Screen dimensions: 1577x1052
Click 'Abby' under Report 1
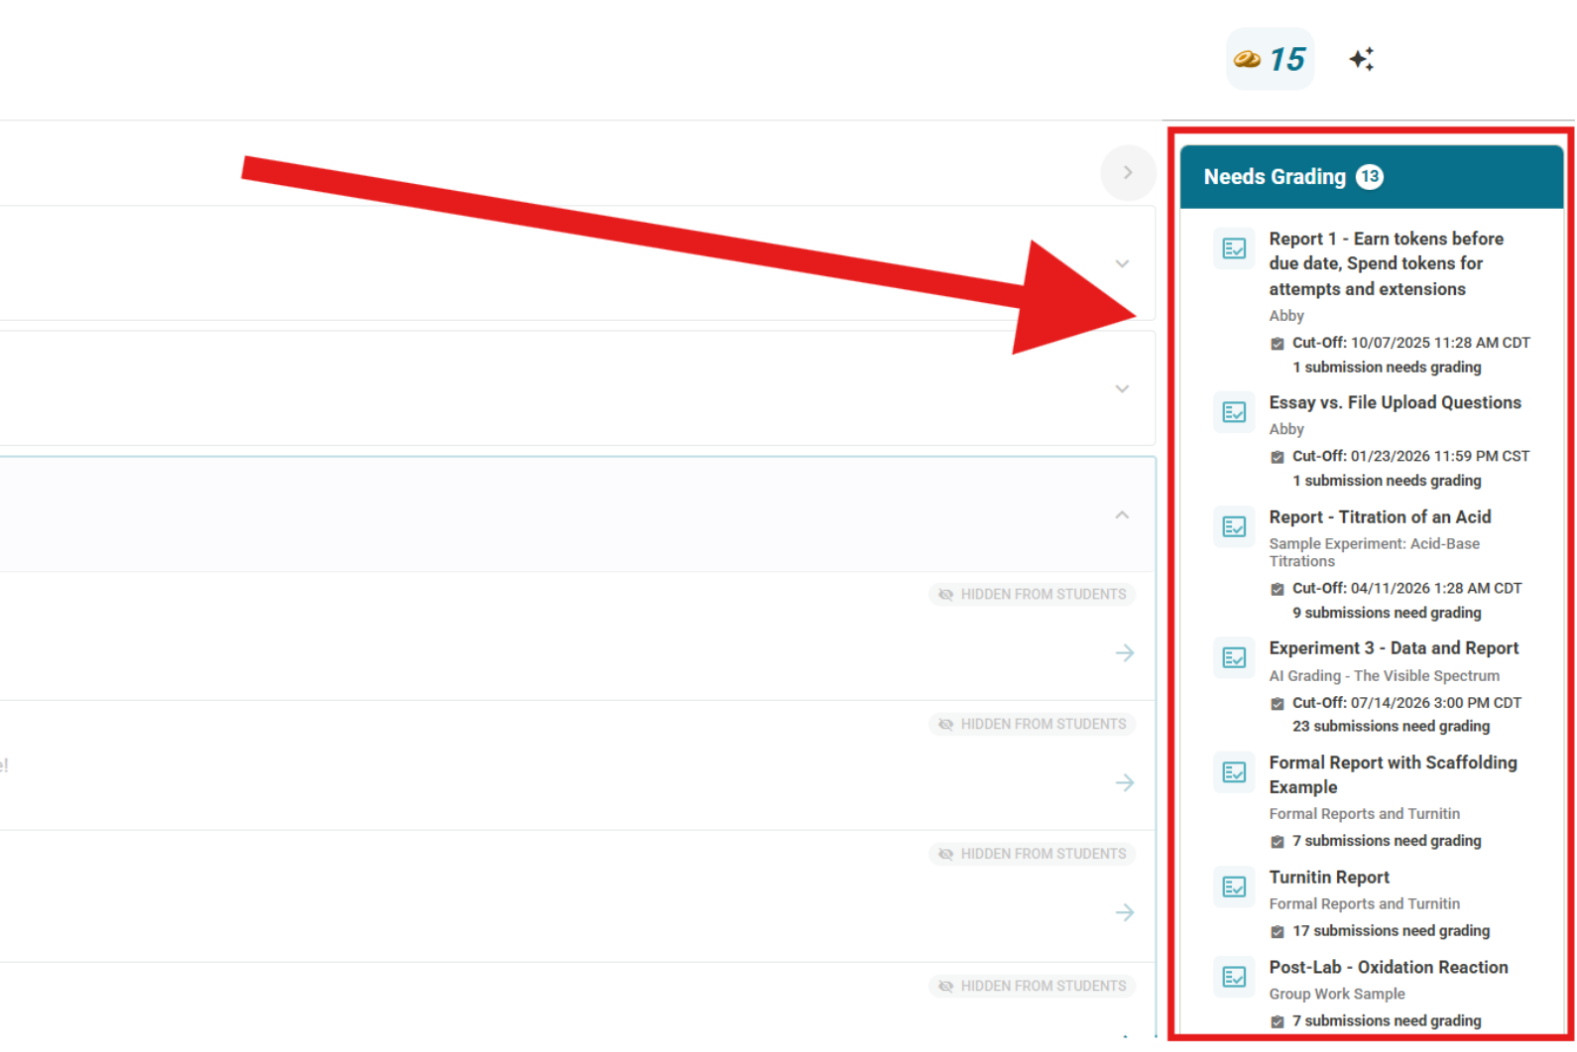(1286, 316)
